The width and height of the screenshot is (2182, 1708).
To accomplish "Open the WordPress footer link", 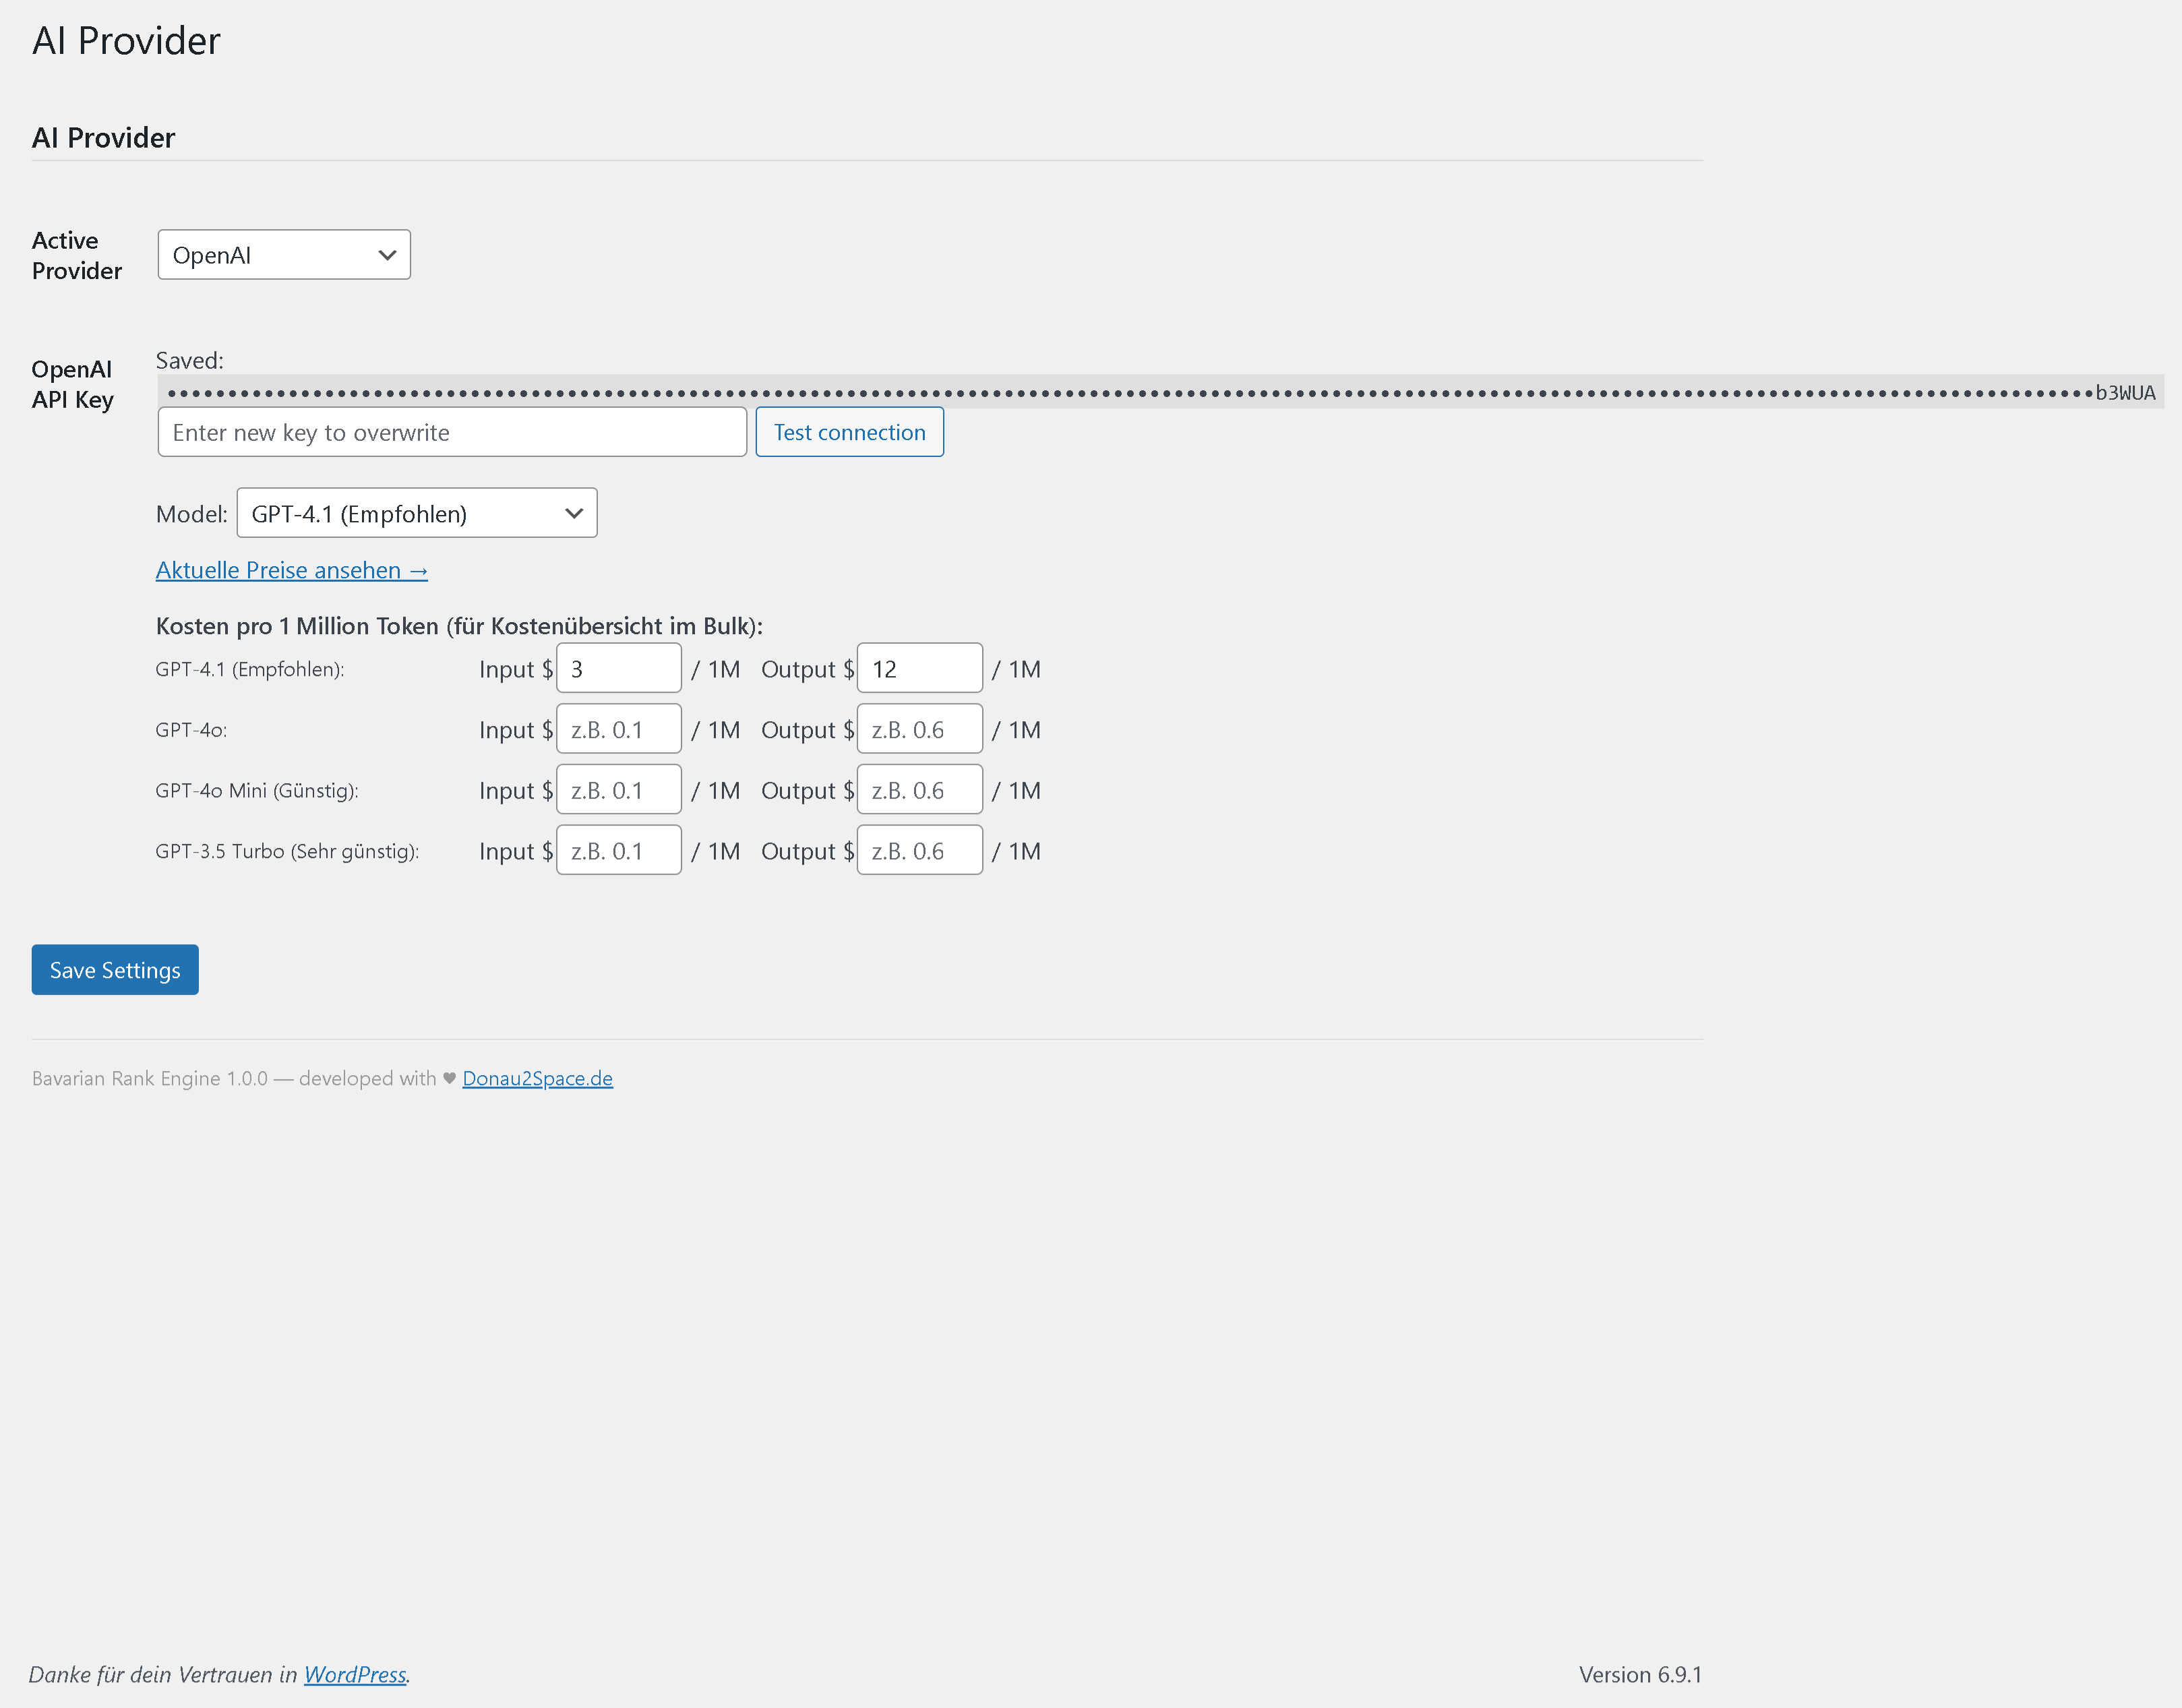I will 355,1675.
